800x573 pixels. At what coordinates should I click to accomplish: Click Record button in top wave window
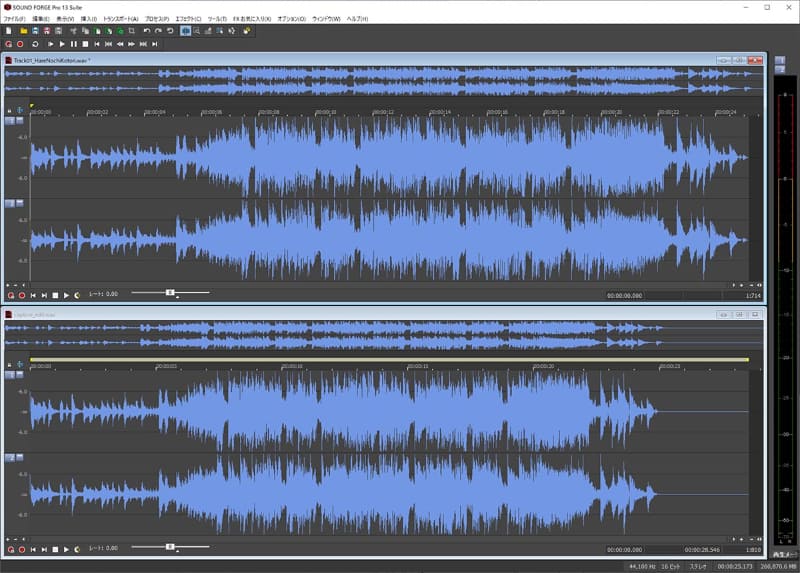(x=22, y=295)
